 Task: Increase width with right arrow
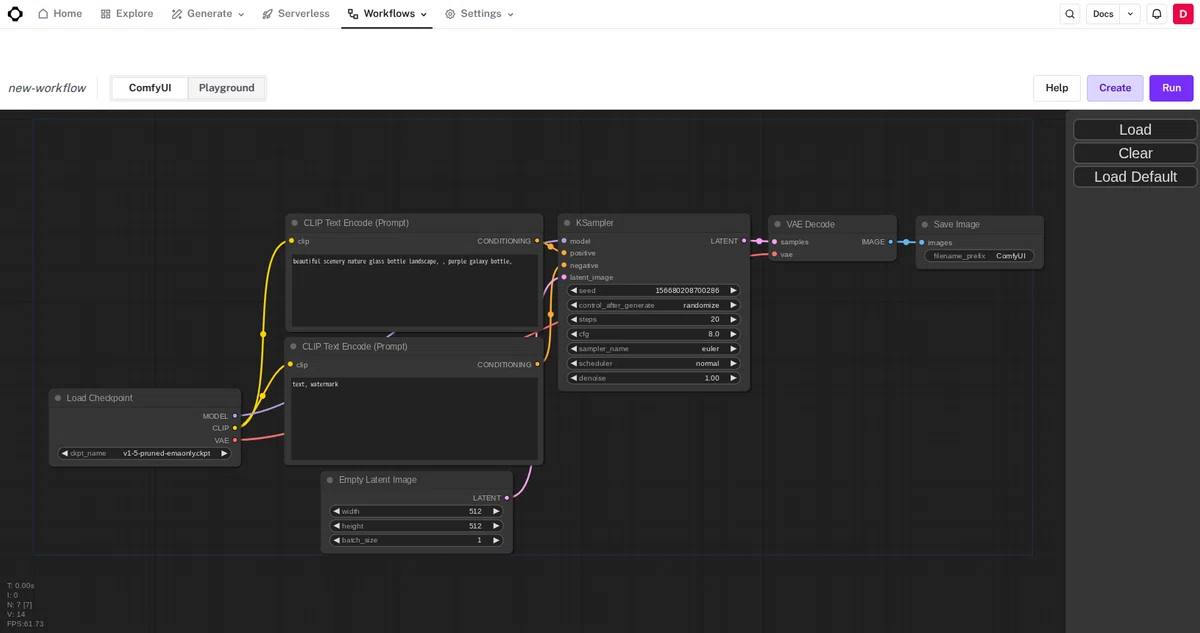click(x=496, y=511)
